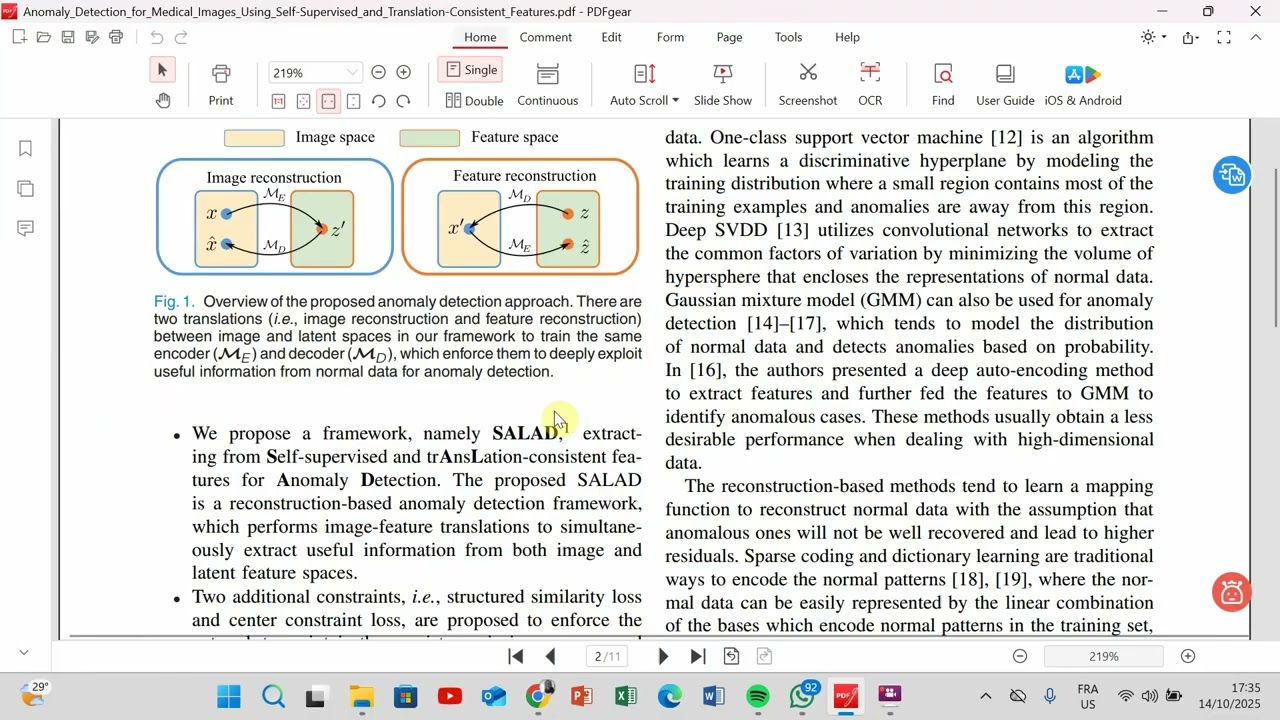The height and width of the screenshot is (720, 1280).
Task: Open the 219% zoom level dropdown
Action: tap(352, 73)
